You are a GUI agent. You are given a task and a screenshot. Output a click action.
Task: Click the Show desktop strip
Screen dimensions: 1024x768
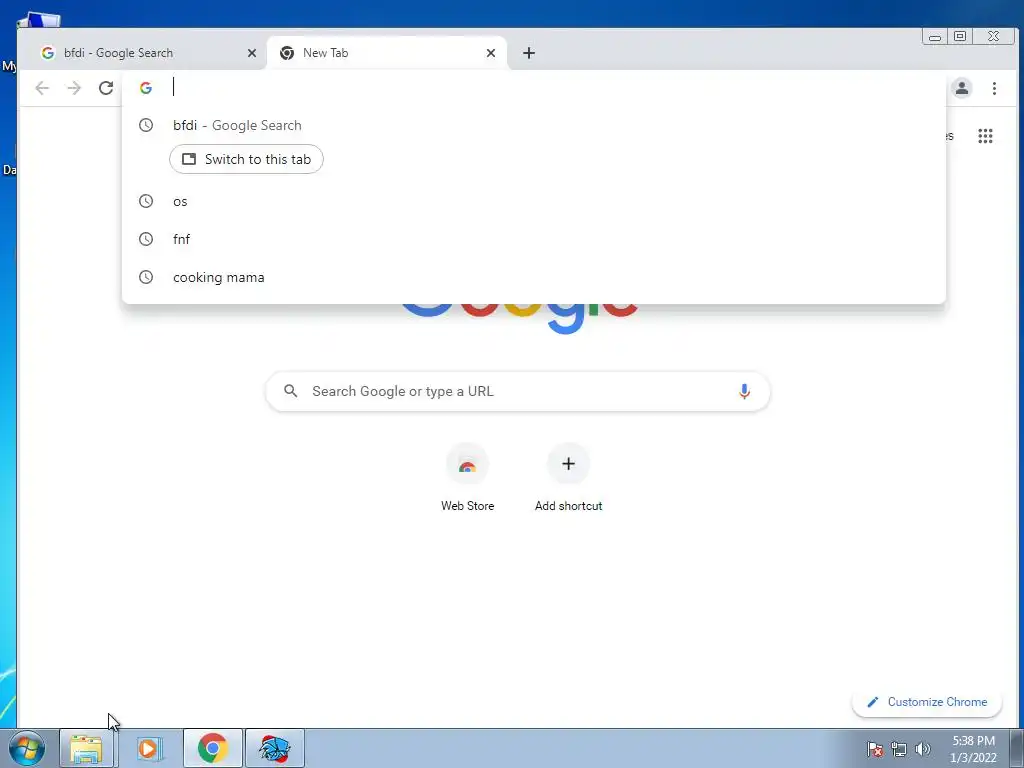click(1017, 748)
